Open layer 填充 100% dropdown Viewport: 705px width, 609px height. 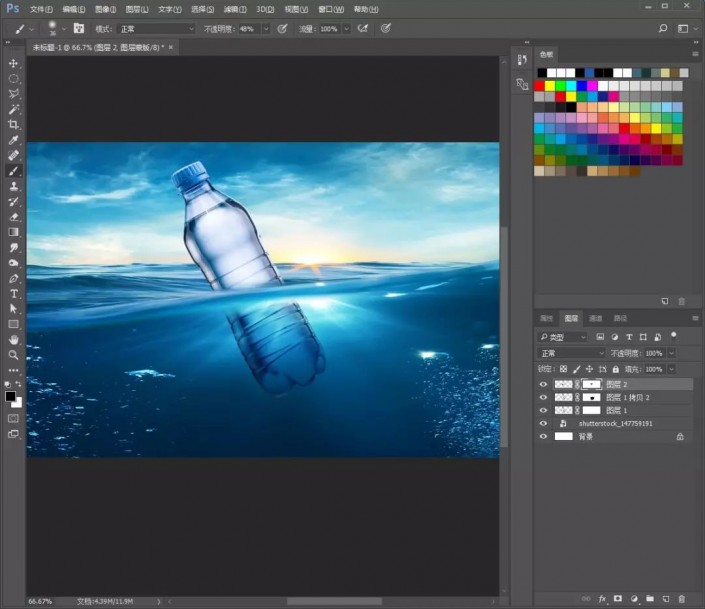tap(671, 369)
